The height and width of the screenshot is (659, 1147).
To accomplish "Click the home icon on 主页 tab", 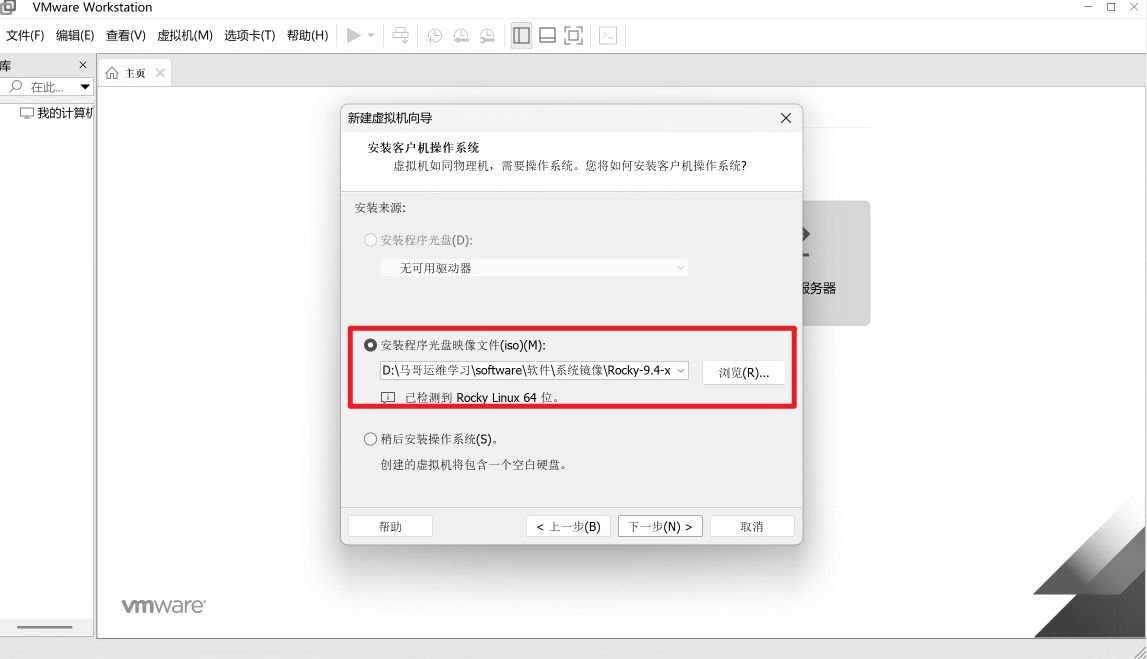I will (112, 73).
